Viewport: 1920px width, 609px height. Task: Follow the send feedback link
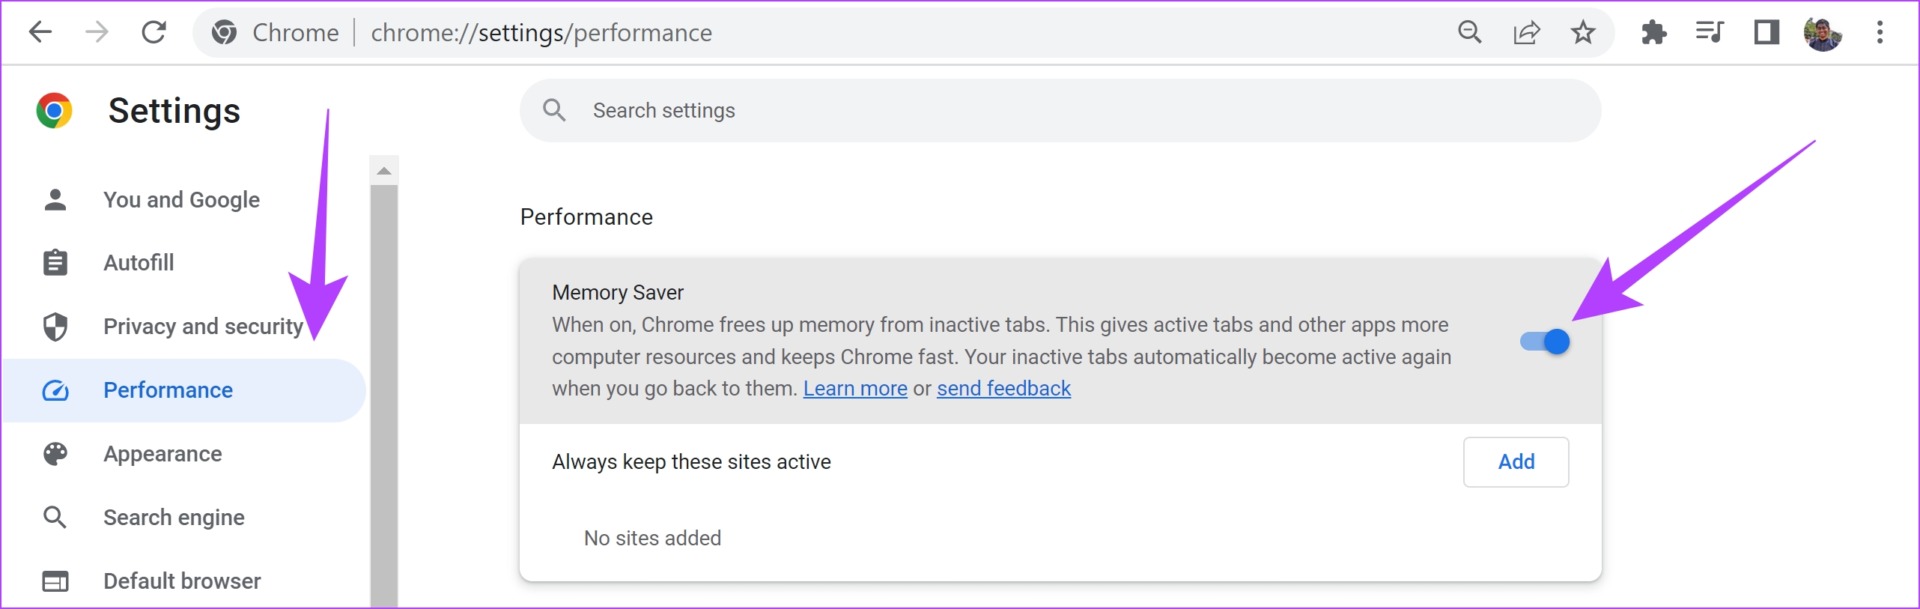[1004, 389]
